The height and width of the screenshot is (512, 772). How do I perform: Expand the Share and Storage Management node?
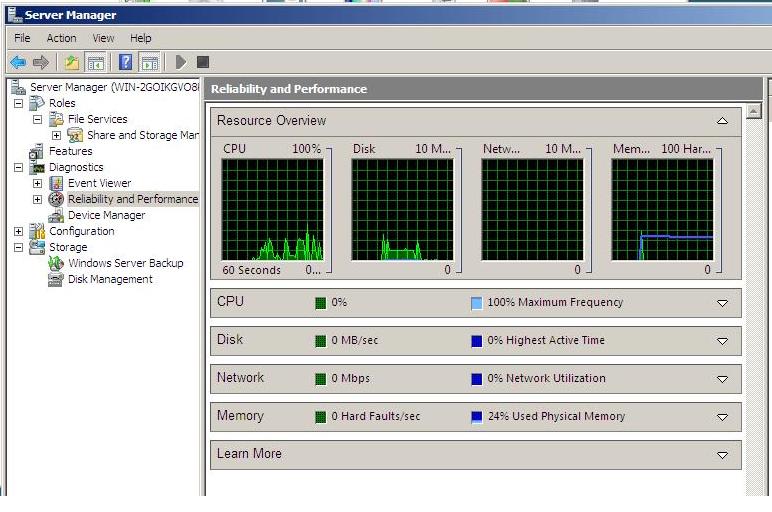coord(57,135)
